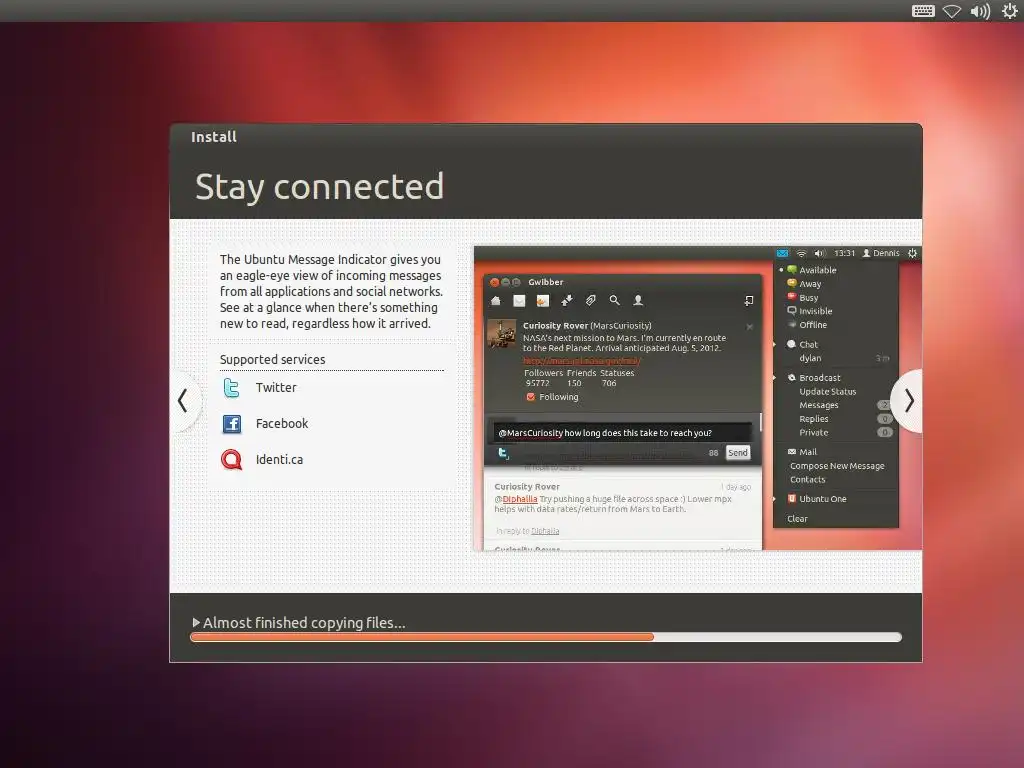1024x768 pixels.
Task: Click the Gwibber attachment paperclip icon
Action: tap(590, 300)
